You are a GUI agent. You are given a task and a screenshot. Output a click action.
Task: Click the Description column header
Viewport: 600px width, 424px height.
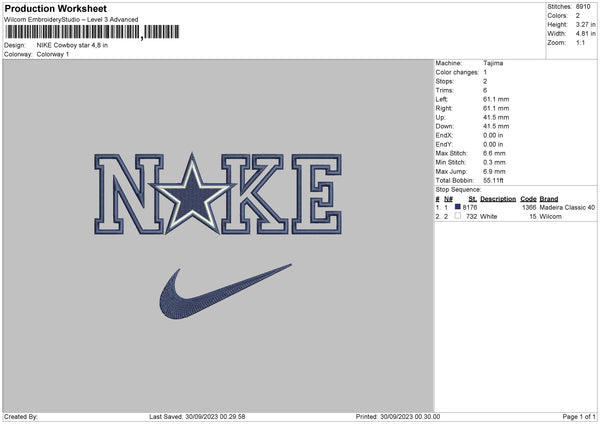(498, 199)
